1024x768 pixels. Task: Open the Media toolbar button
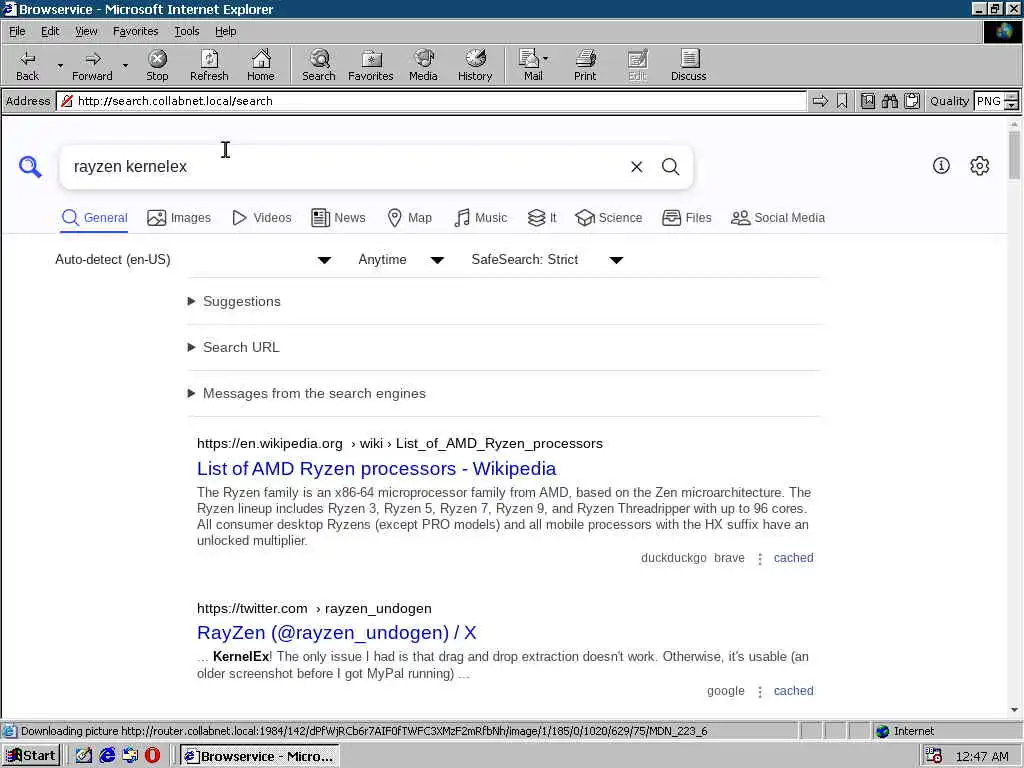pos(423,65)
